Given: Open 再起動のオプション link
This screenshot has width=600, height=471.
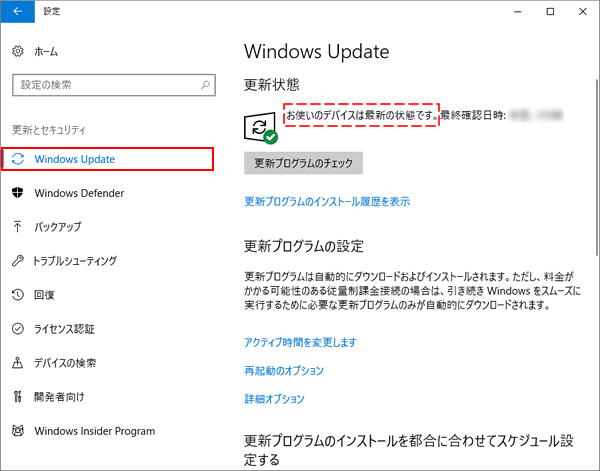Looking at the screenshot, I should click(x=284, y=370).
